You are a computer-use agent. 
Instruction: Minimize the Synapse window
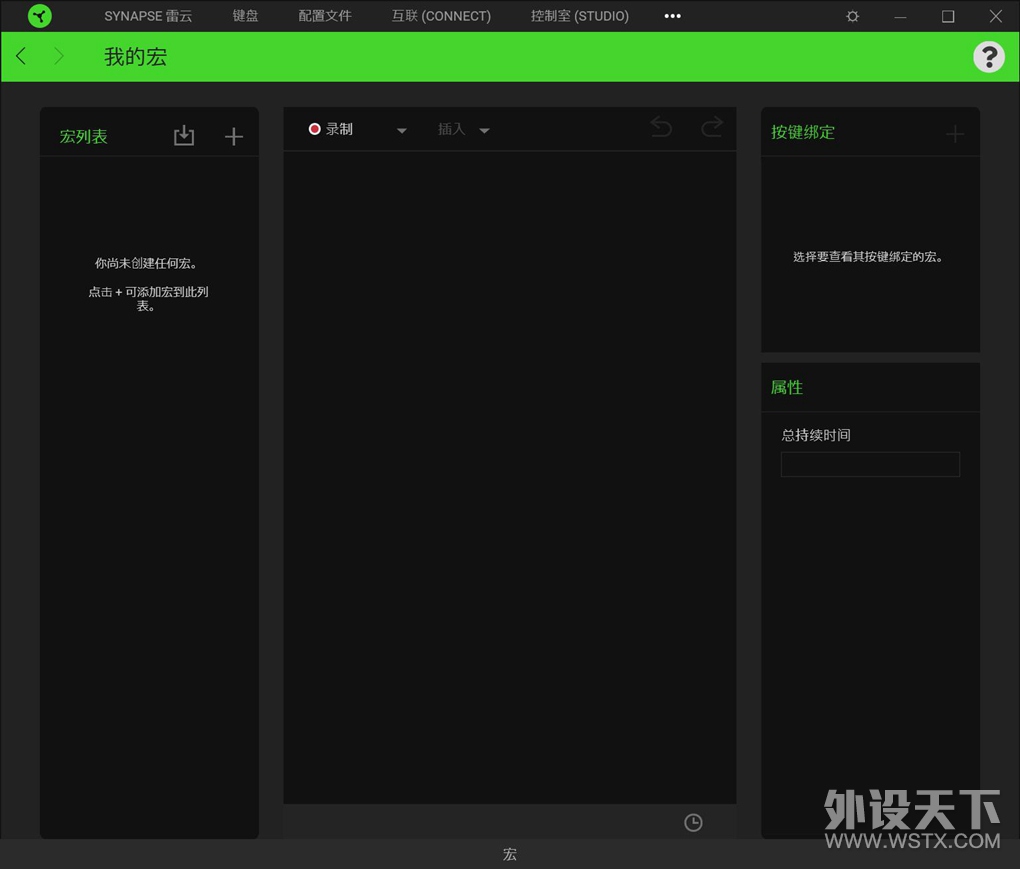click(900, 16)
